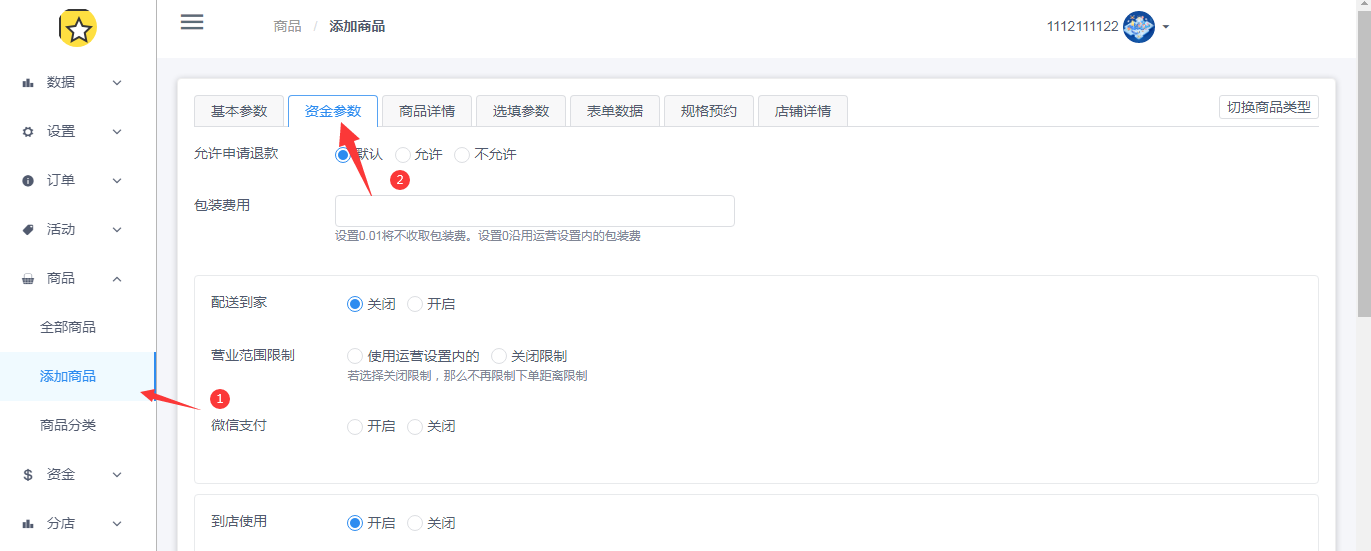Viewport: 1371px width, 551px height.
Task: Click the dollar icon beside 资金
Action: click(x=28, y=475)
